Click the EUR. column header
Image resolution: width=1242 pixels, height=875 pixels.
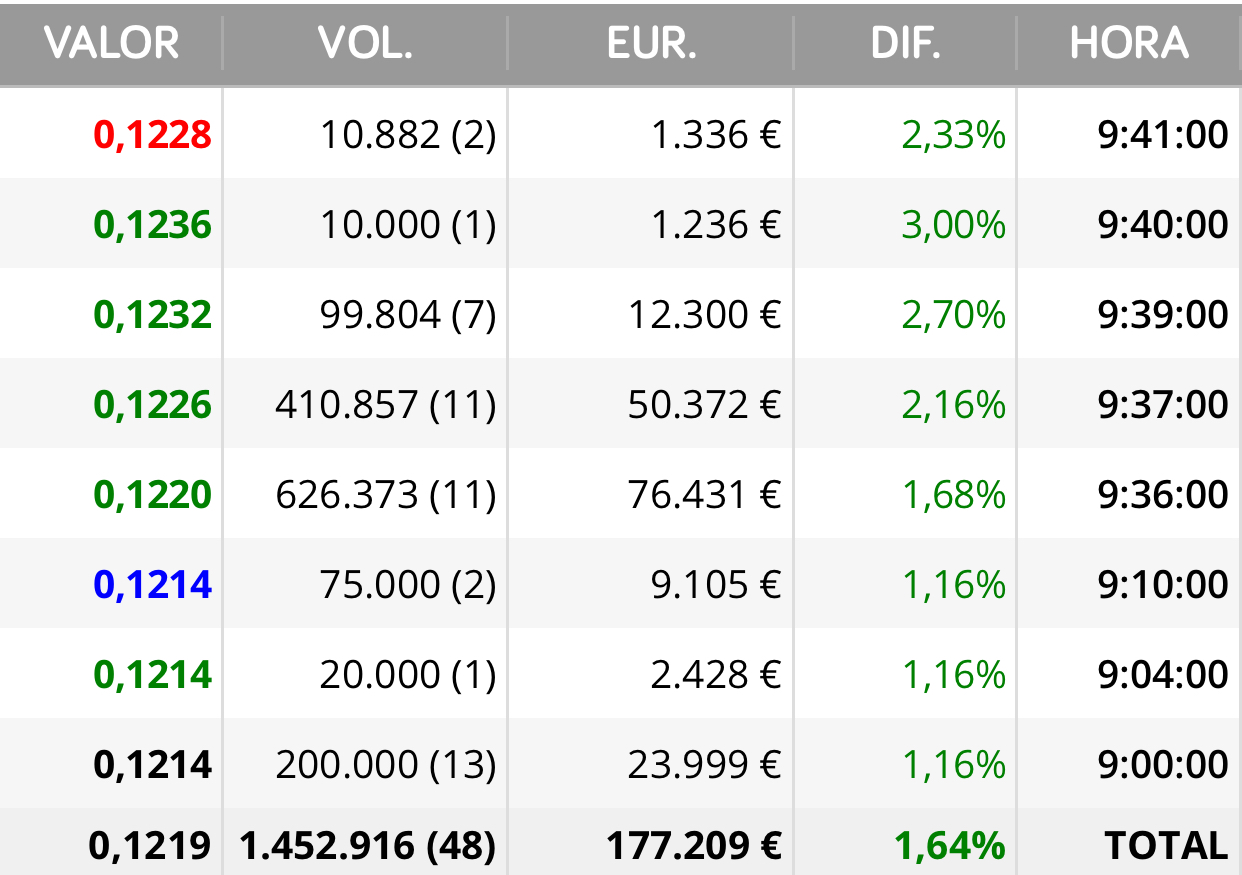coord(651,43)
